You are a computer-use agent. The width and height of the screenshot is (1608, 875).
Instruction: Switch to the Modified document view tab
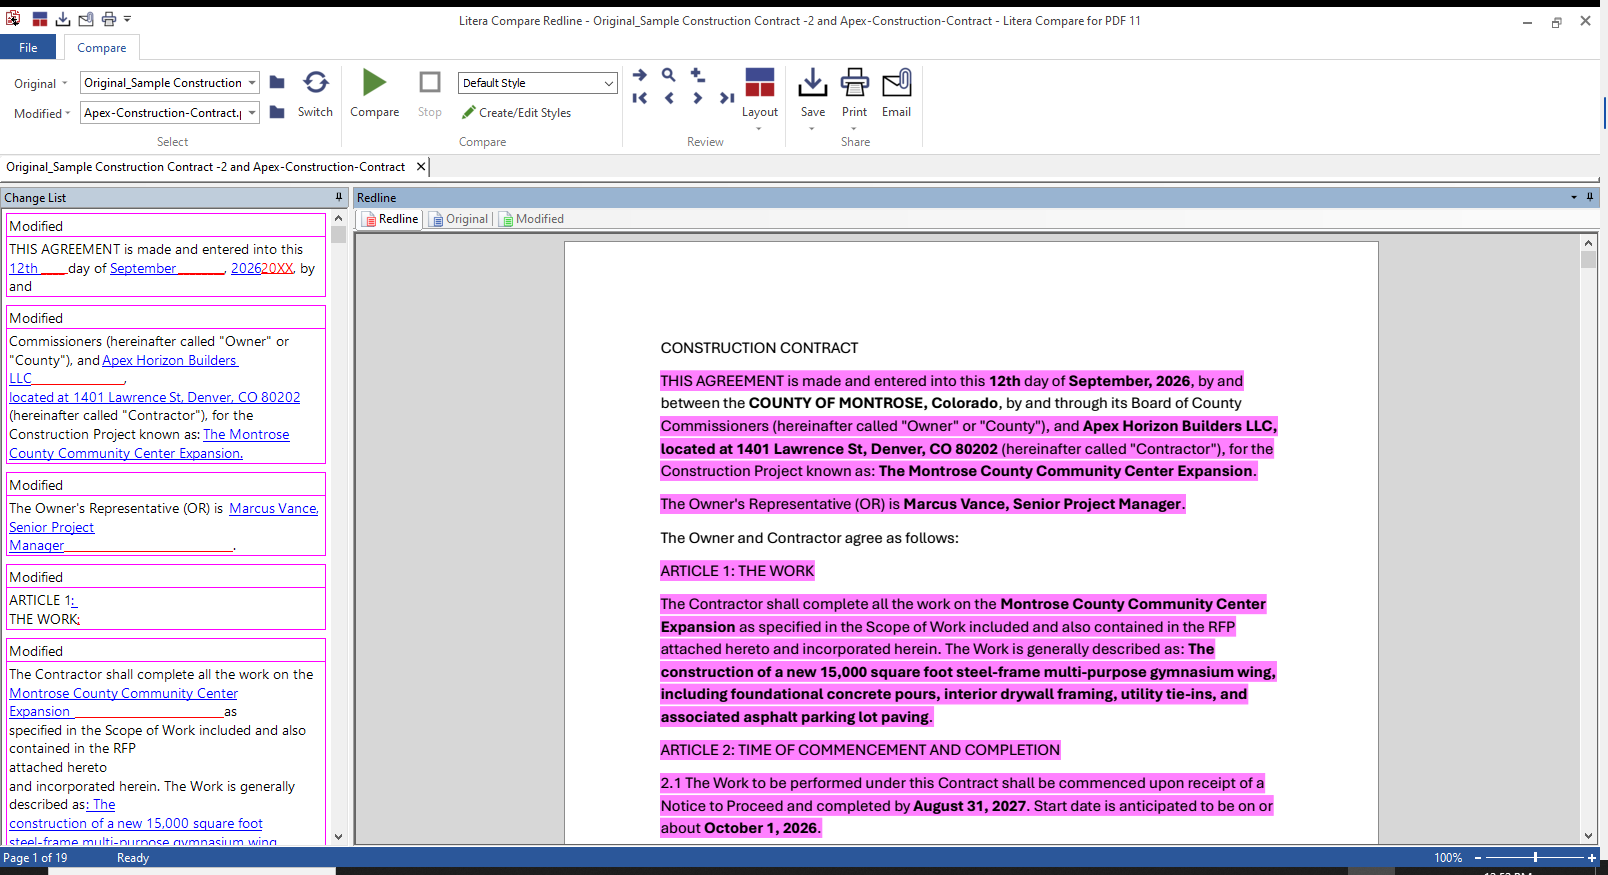(532, 219)
